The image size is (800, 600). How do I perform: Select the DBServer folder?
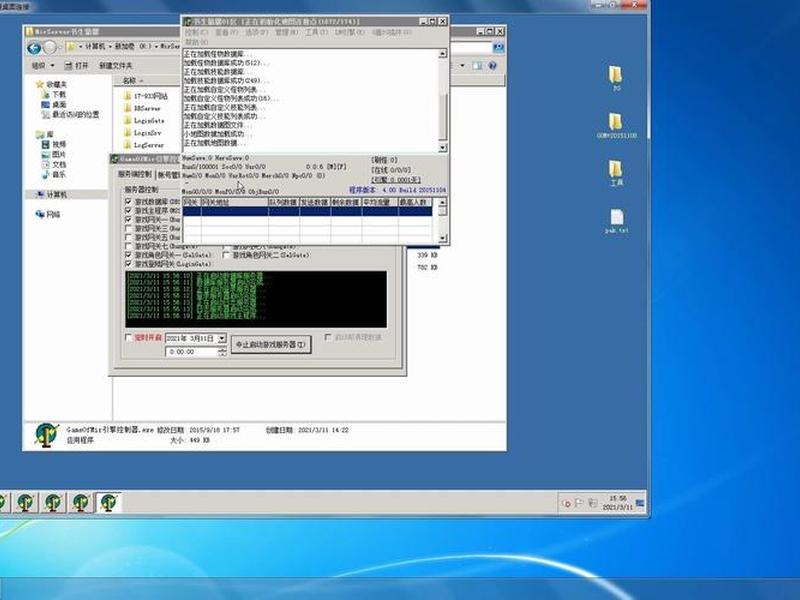pos(142,108)
